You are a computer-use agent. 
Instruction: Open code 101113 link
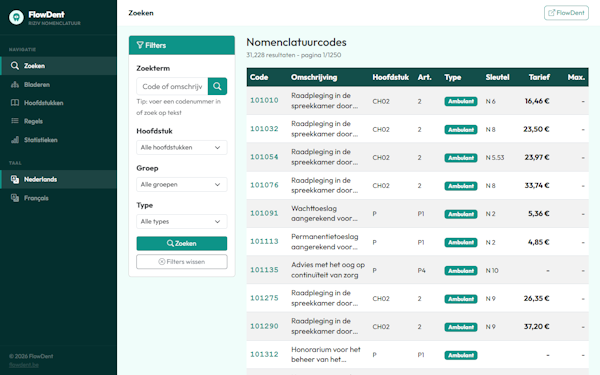click(x=264, y=241)
